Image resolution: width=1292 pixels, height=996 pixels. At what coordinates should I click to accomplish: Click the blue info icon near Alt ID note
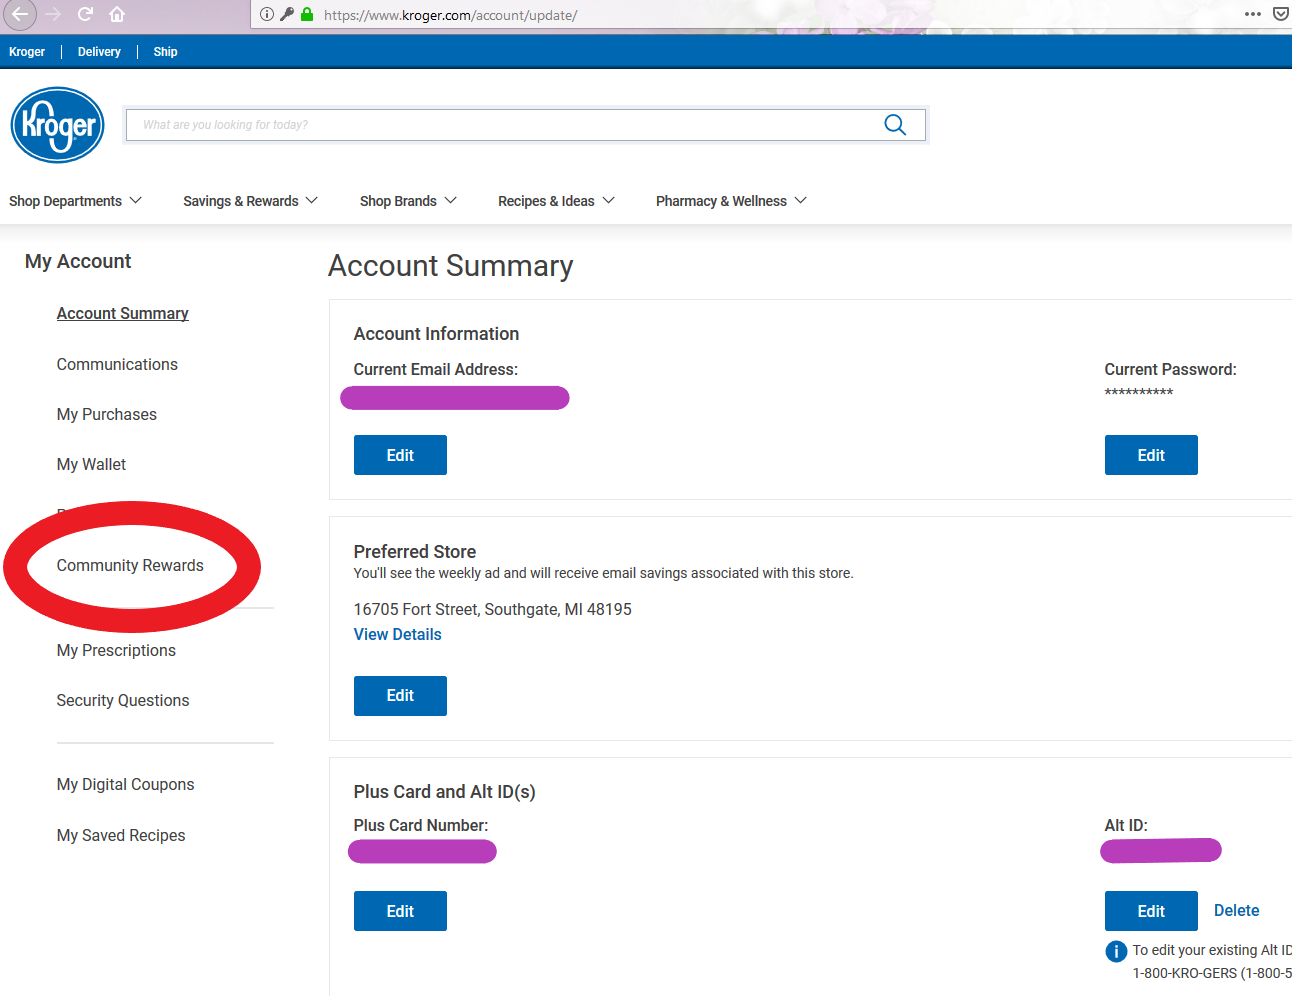(1116, 952)
